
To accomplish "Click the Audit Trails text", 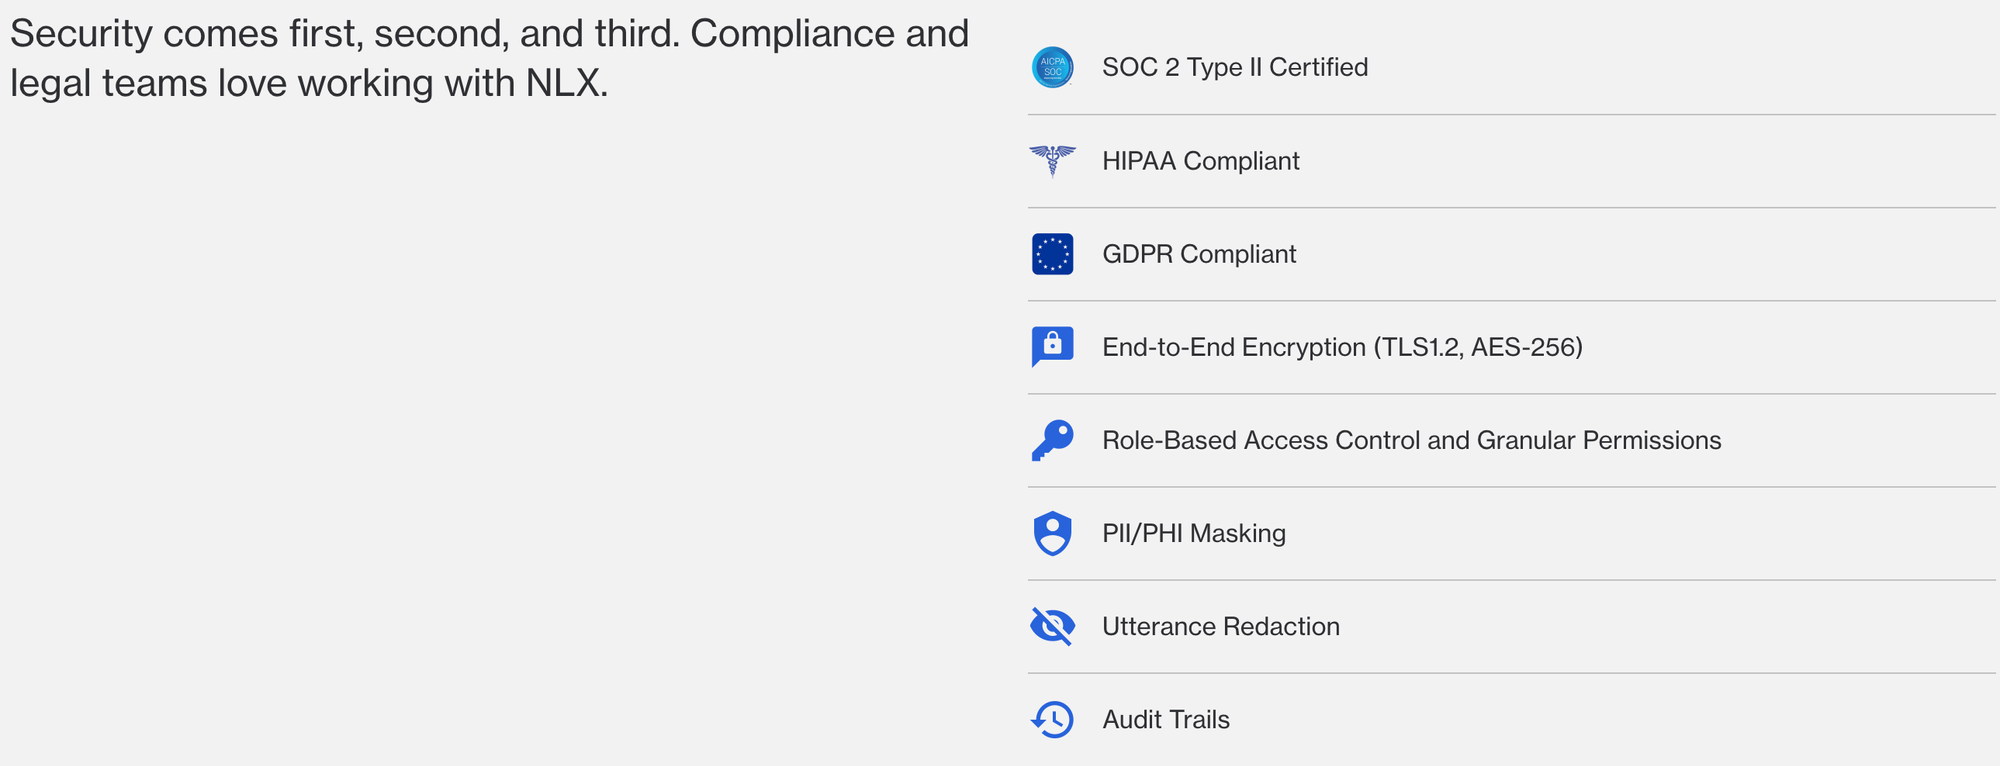I will [1165, 719].
